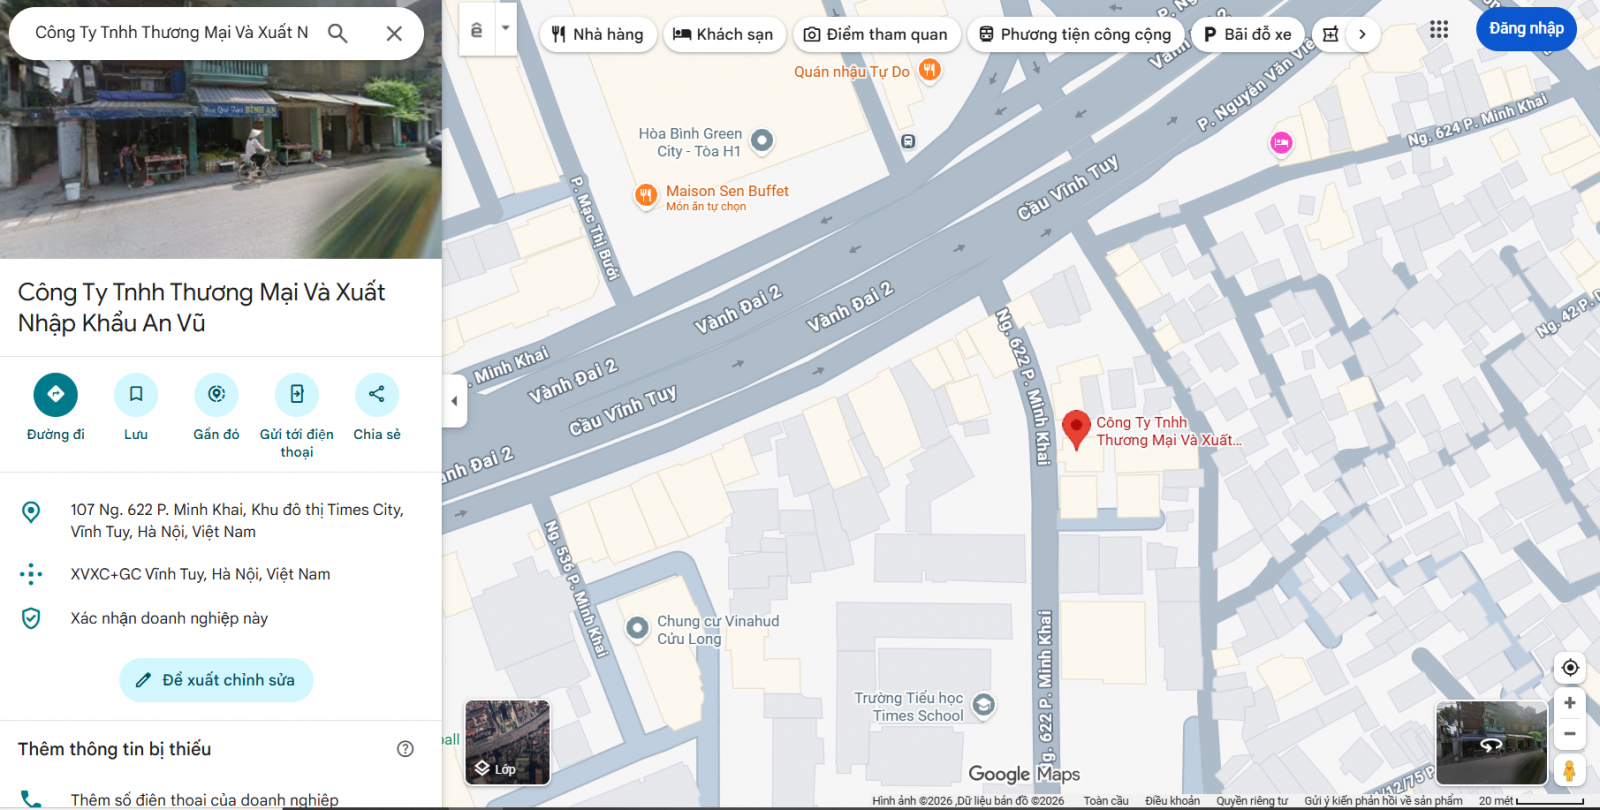Viewport: 1600px width, 810px height.
Task: Open the Điều khoản link
Action: 1172,801
